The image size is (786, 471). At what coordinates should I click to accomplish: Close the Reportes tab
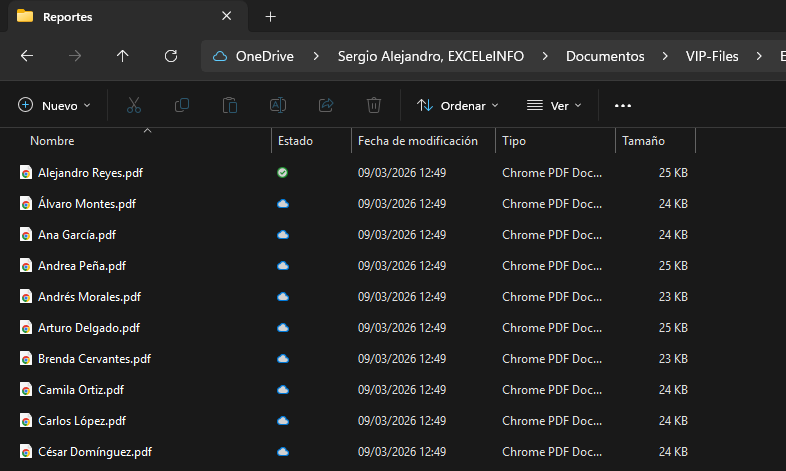coord(227,16)
